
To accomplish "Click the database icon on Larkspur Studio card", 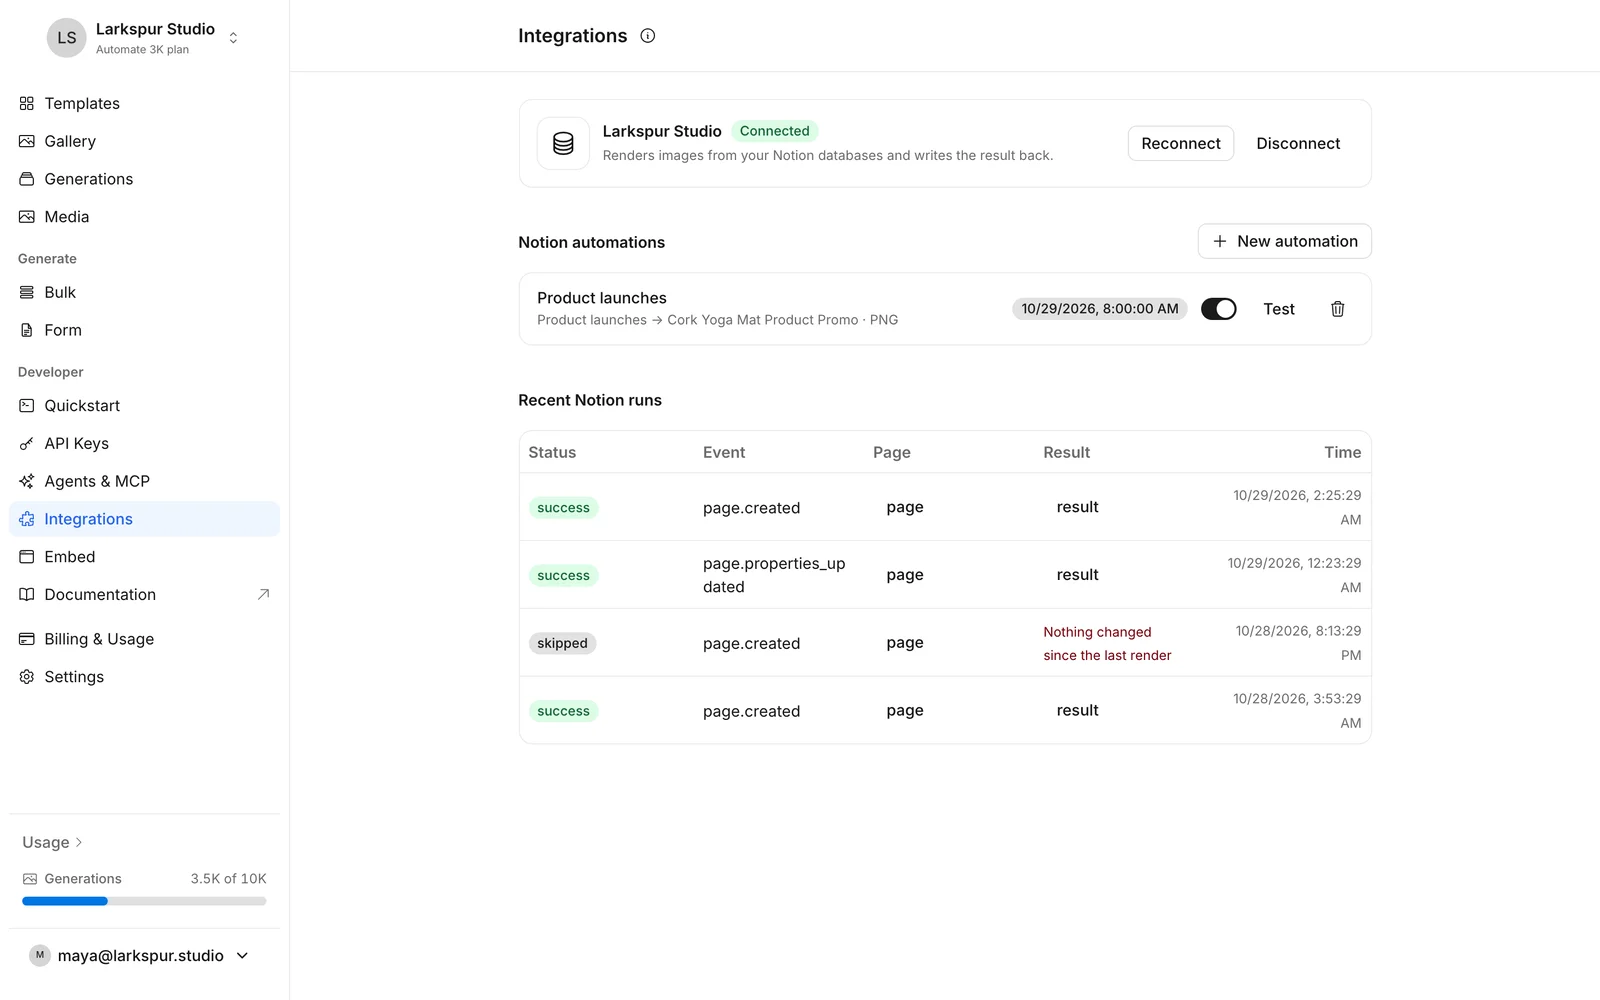I will [563, 143].
